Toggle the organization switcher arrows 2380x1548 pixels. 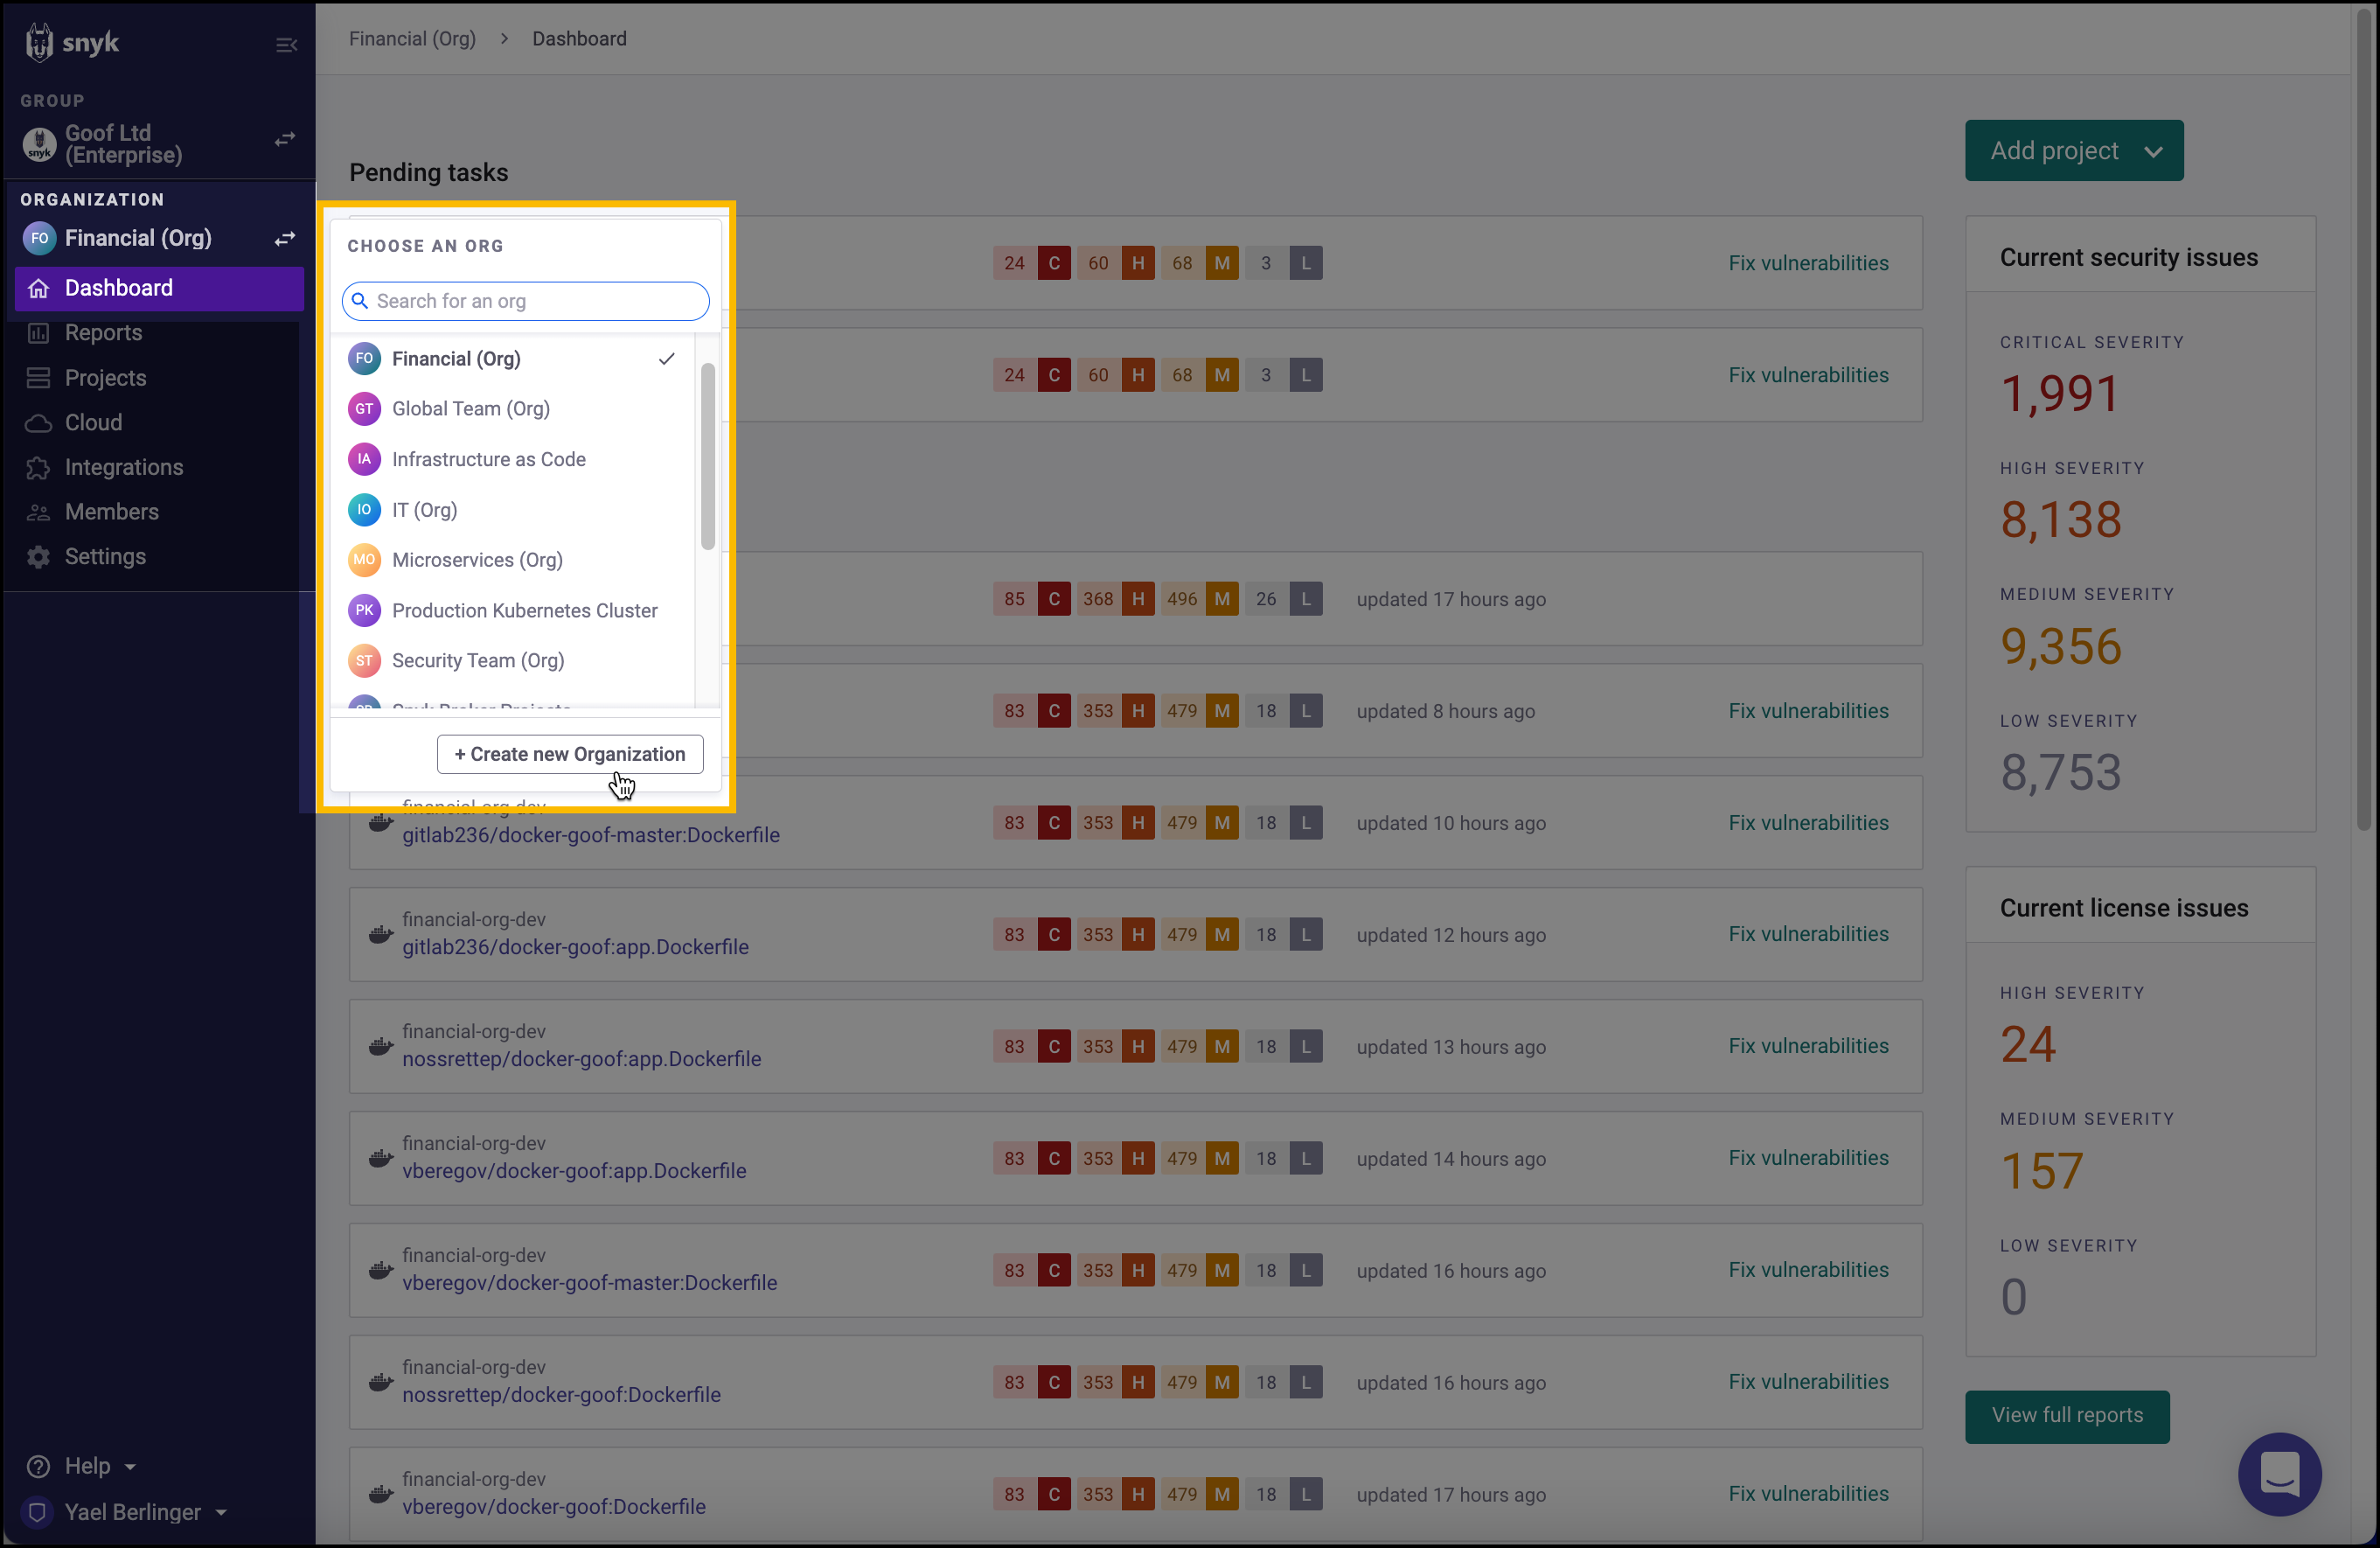[285, 238]
